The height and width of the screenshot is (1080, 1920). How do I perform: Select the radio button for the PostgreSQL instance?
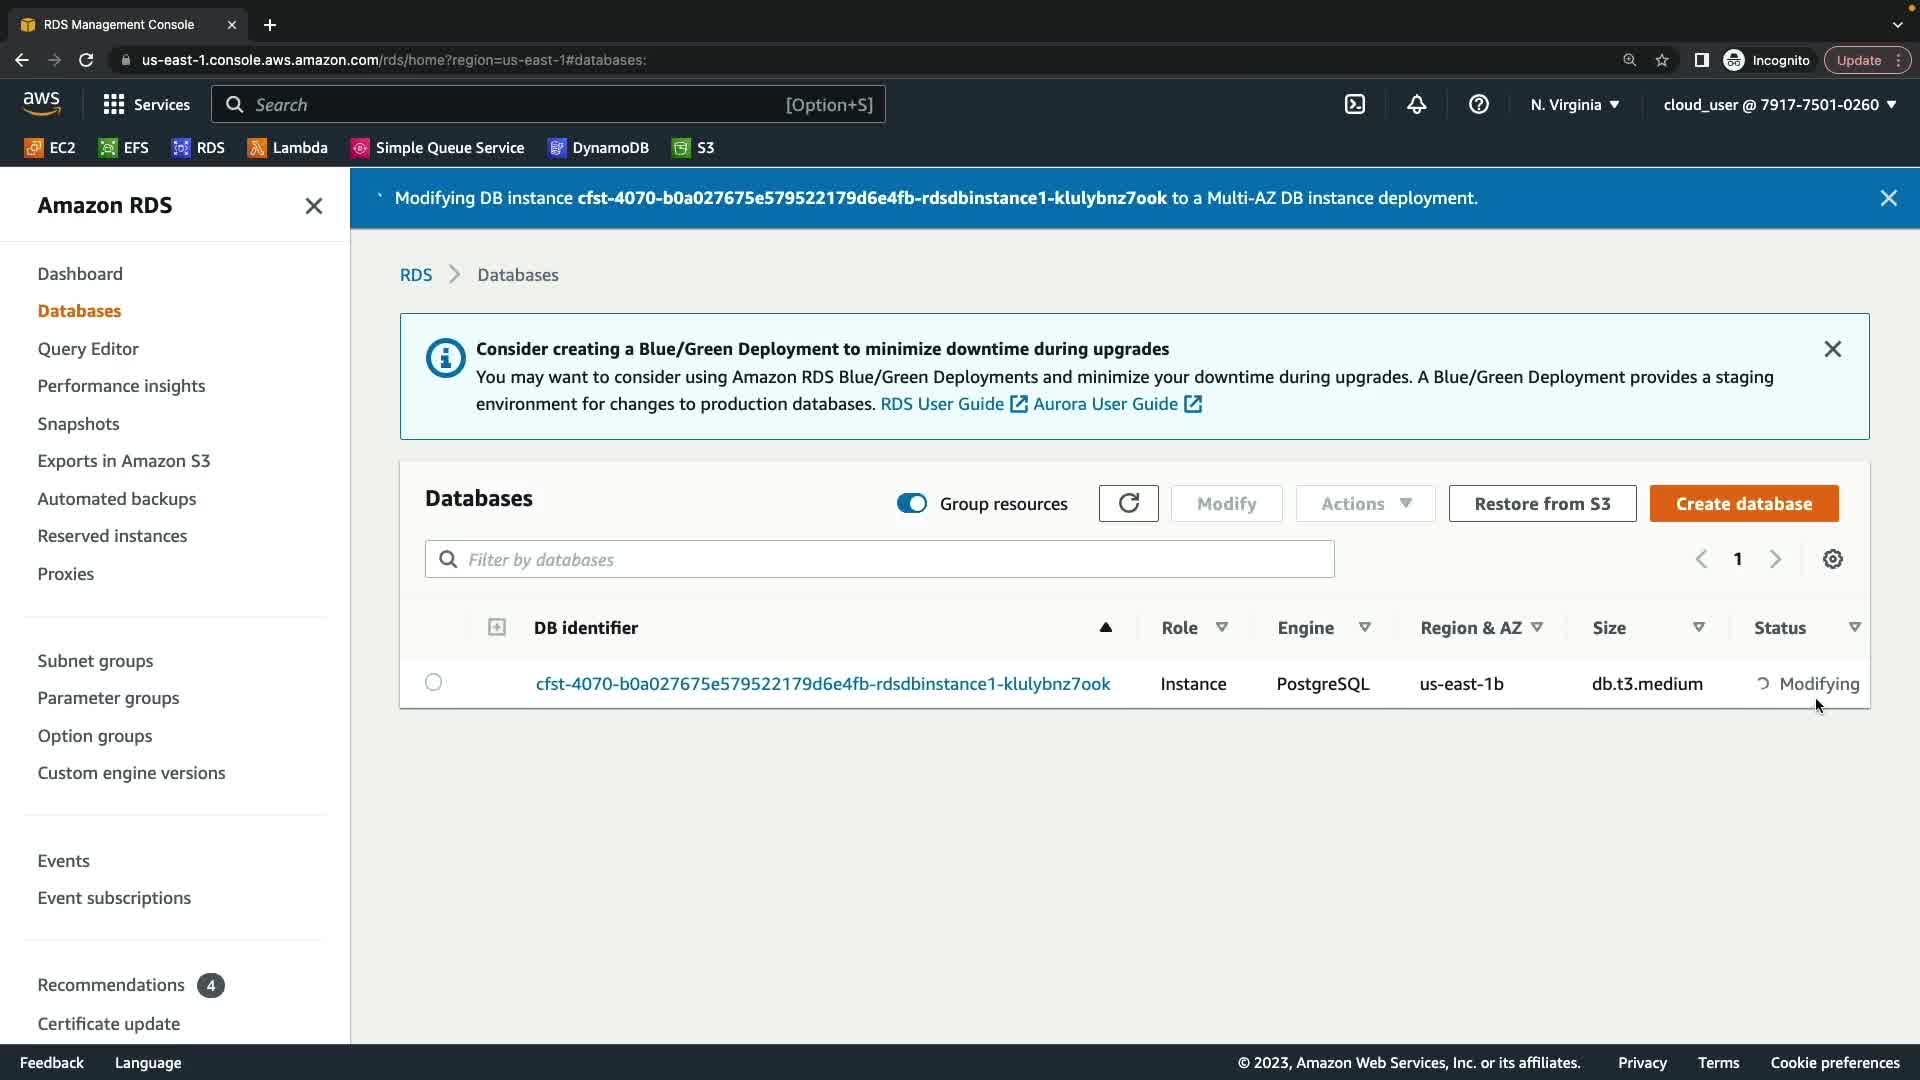433,682
